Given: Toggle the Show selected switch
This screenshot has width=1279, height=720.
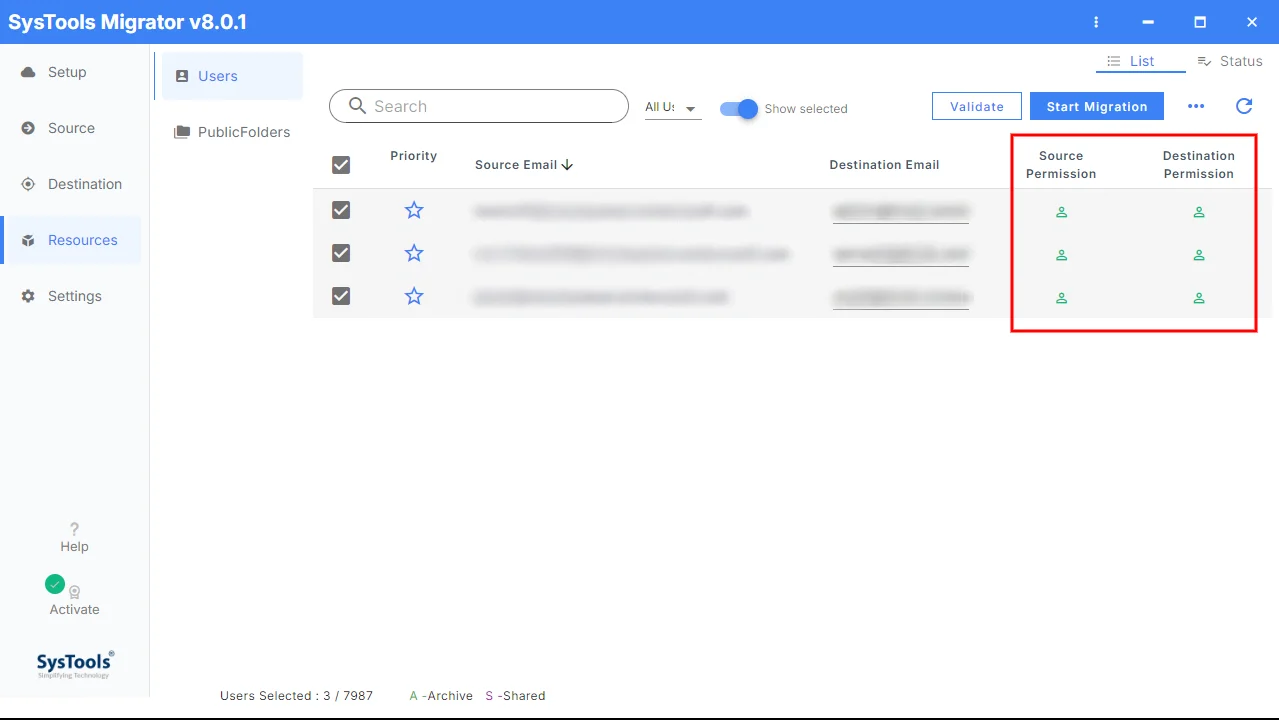Looking at the screenshot, I should tap(740, 108).
